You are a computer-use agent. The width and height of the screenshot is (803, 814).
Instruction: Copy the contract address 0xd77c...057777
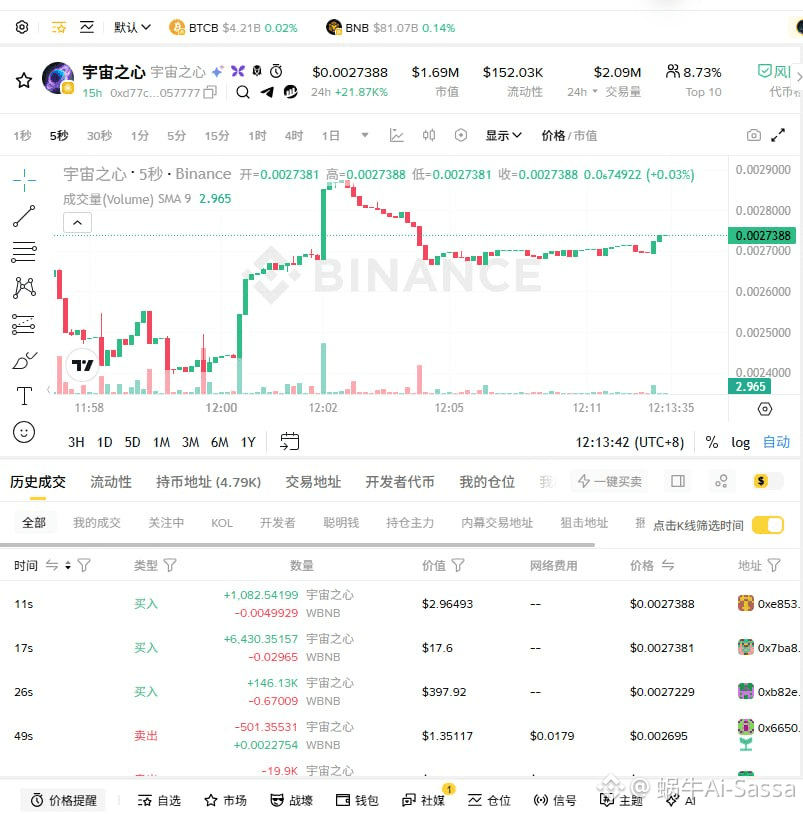tap(210, 92)
